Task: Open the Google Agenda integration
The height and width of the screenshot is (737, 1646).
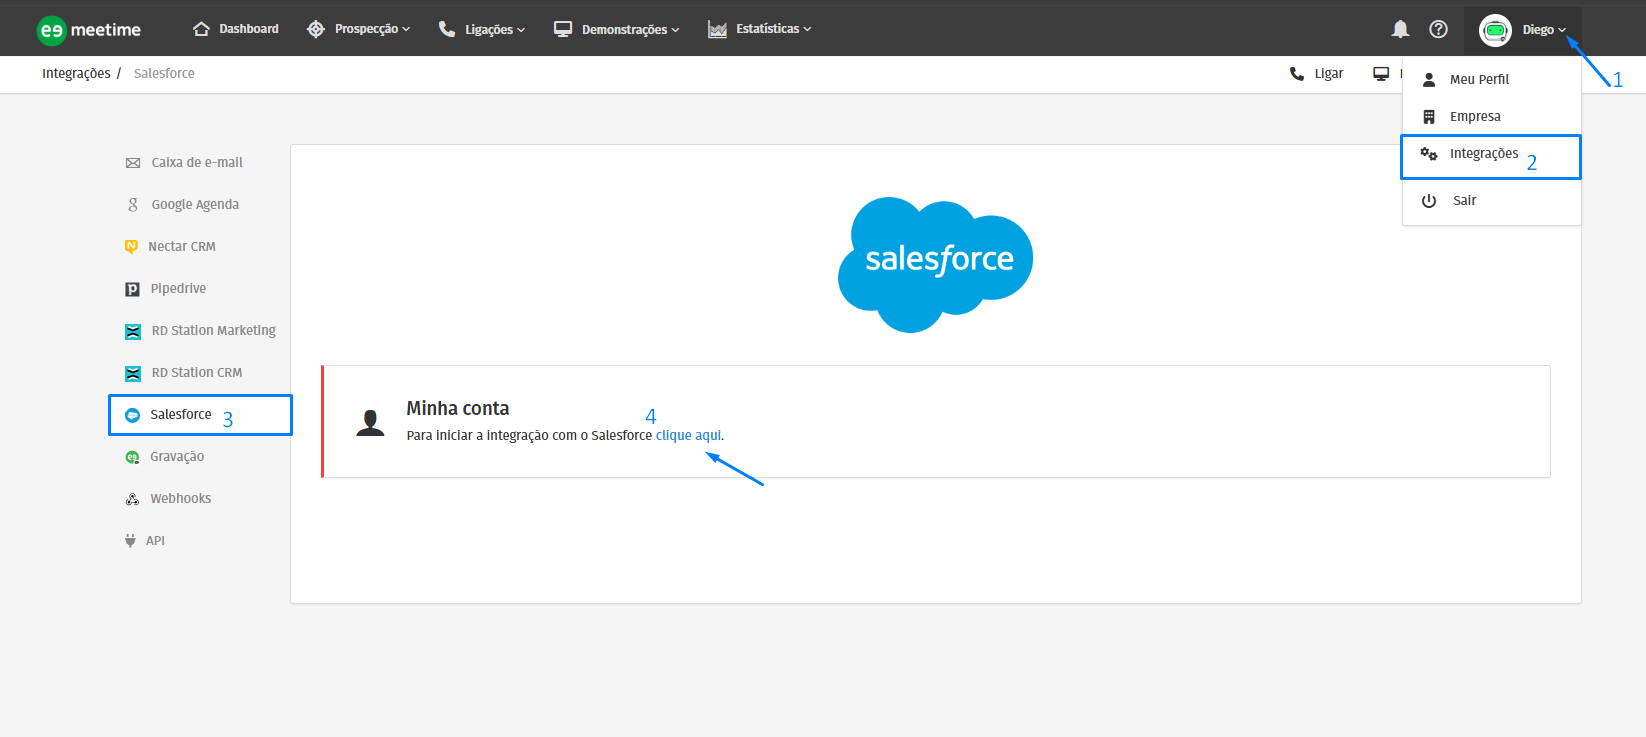Action: pos(195,205)
